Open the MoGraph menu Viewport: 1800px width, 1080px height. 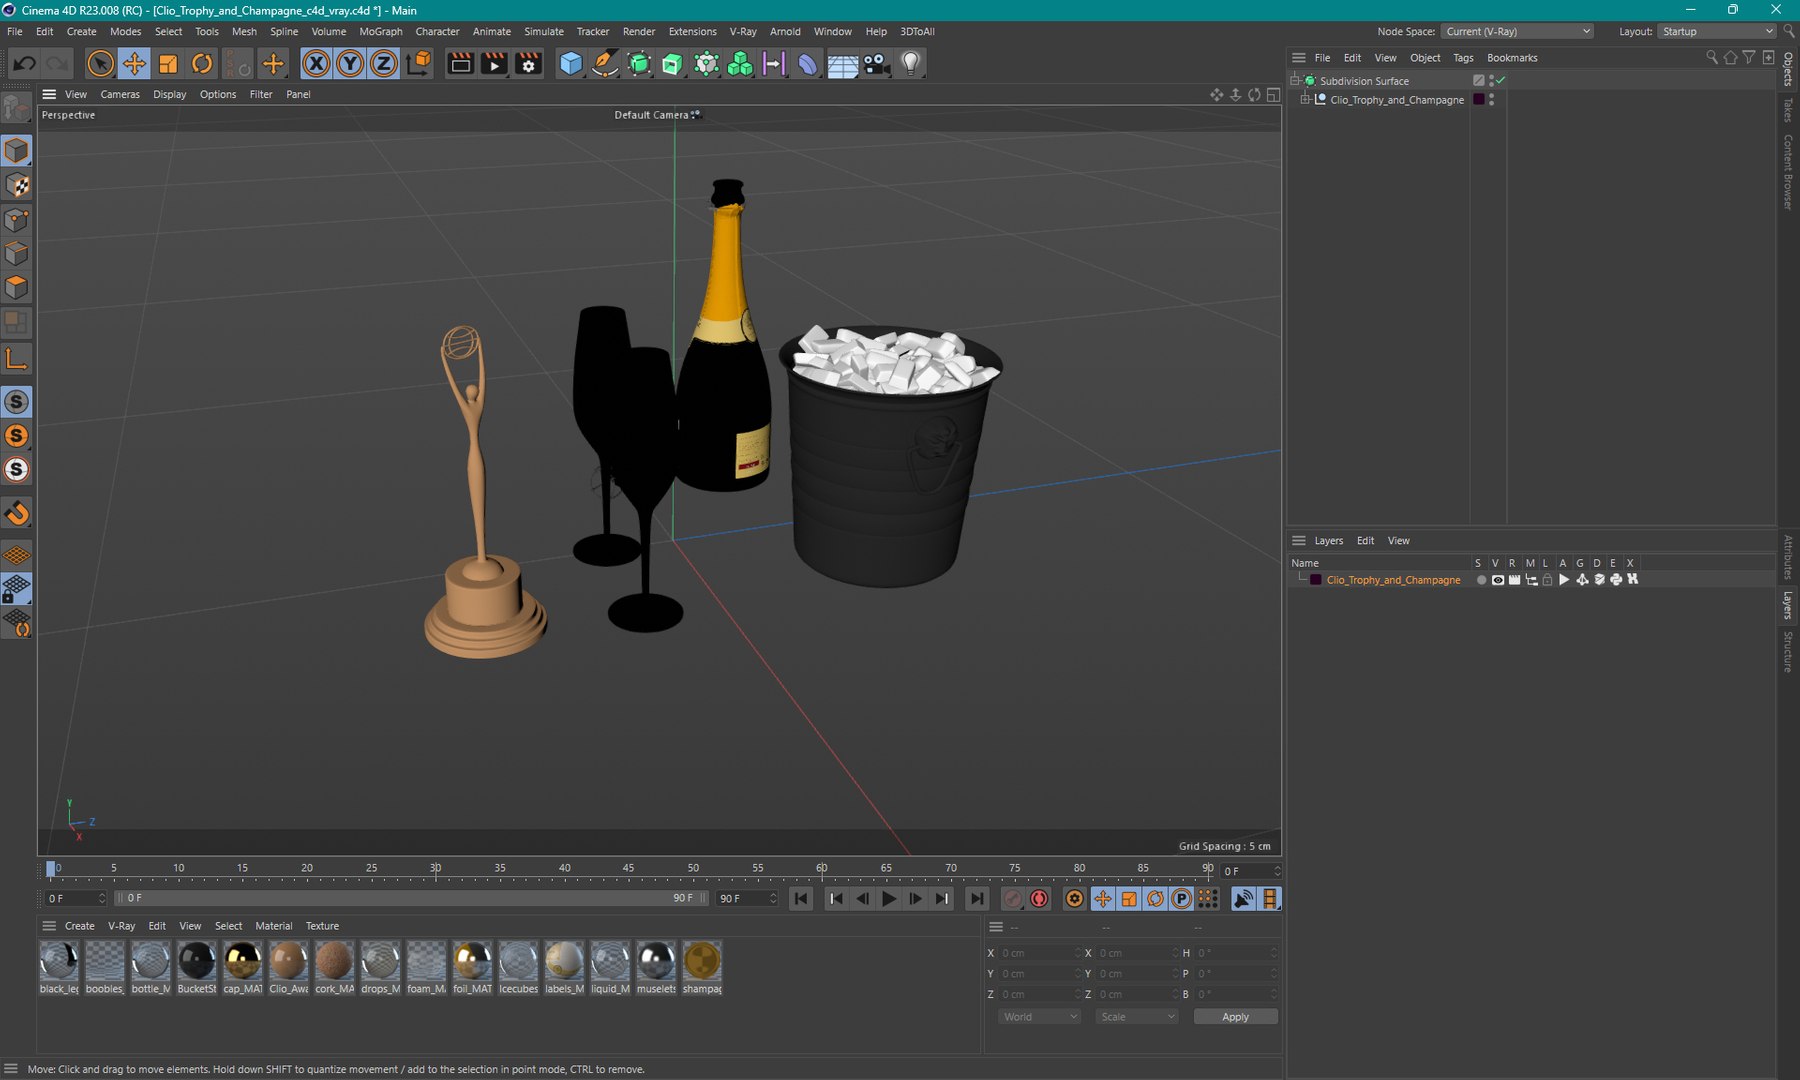pyautogui.click(x=381, y=31)
